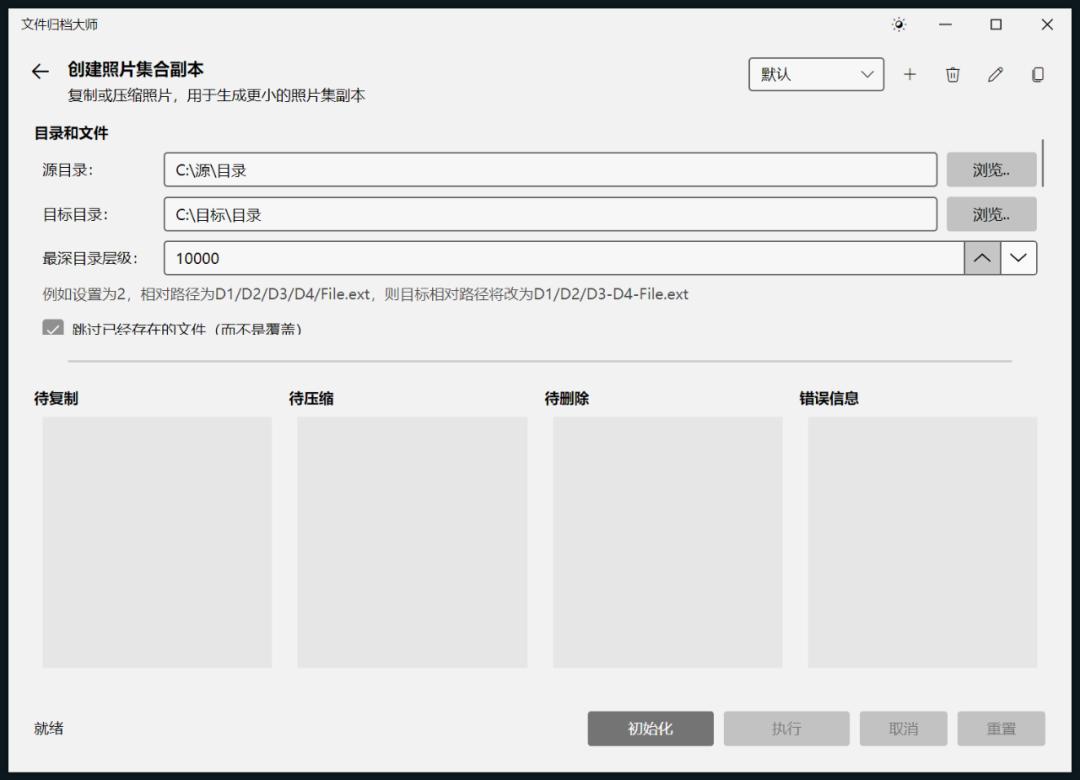Screen dimensions: 1080x780
Task: Click the 浏览.. button for target directory
Action: coord(990,214)
